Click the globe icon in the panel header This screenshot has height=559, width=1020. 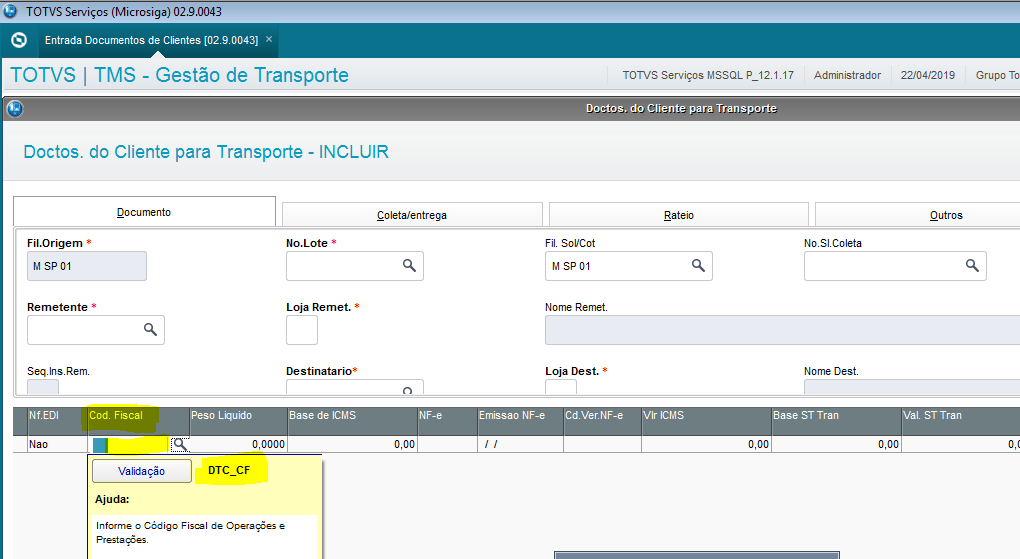[14, 109]
